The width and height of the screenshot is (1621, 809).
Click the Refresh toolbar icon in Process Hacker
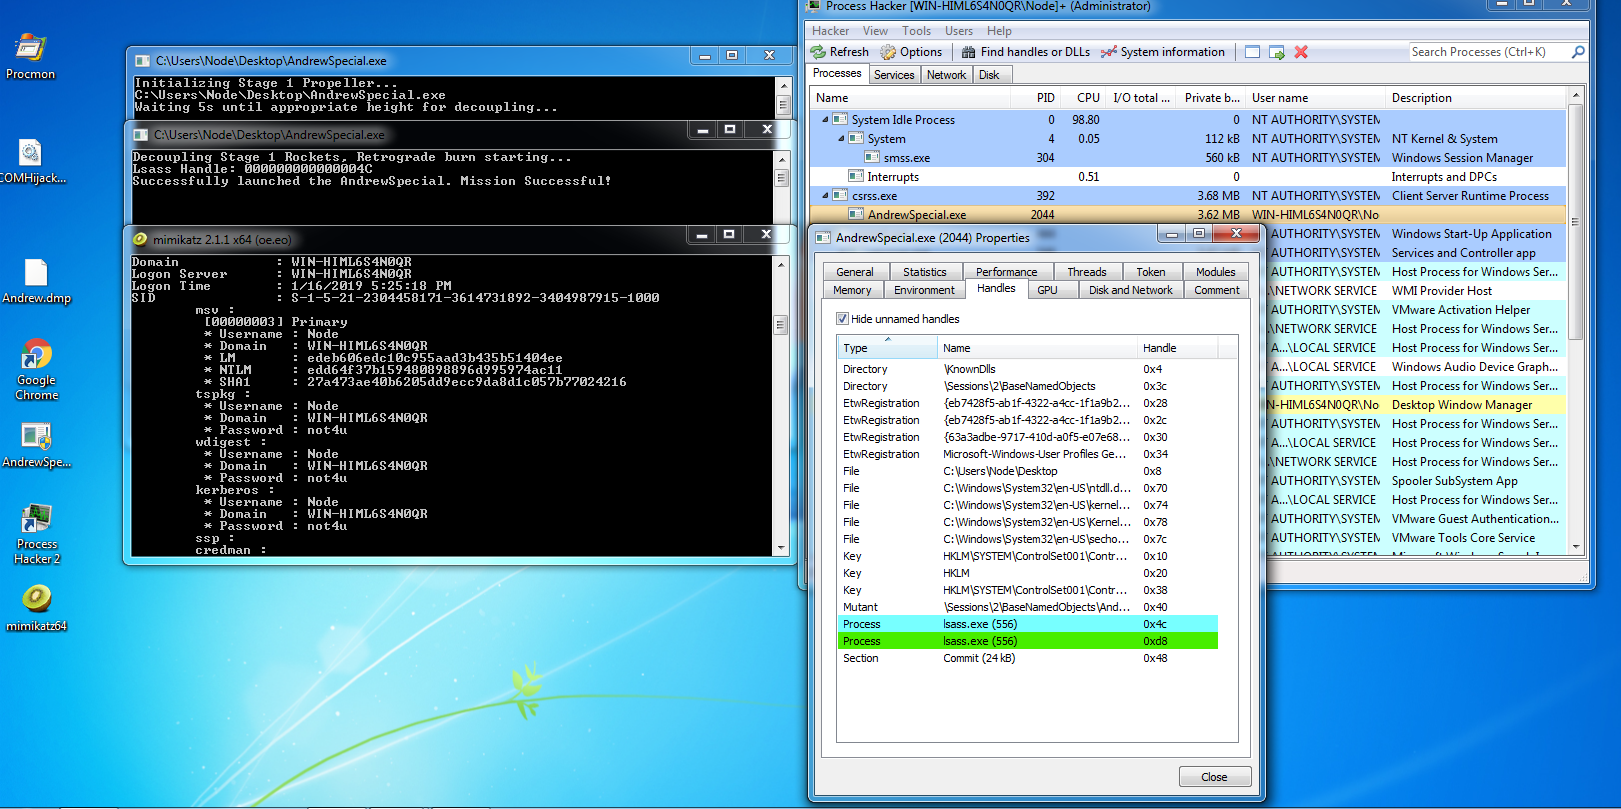coord(839,52)
